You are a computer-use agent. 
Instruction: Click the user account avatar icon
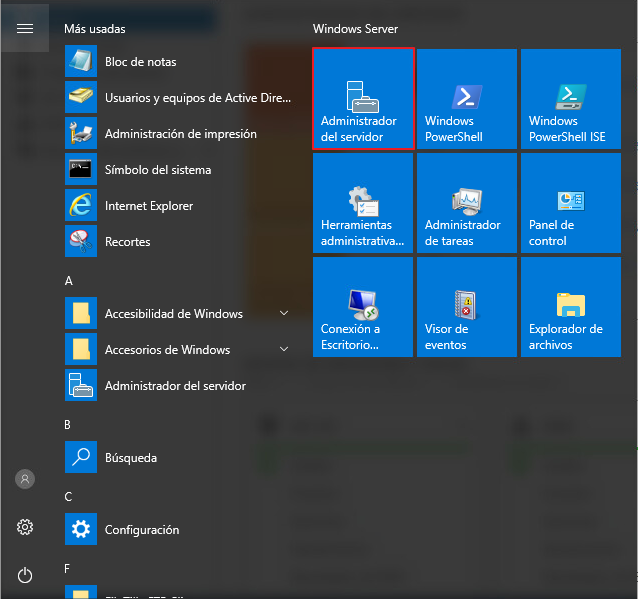(25, 479)
